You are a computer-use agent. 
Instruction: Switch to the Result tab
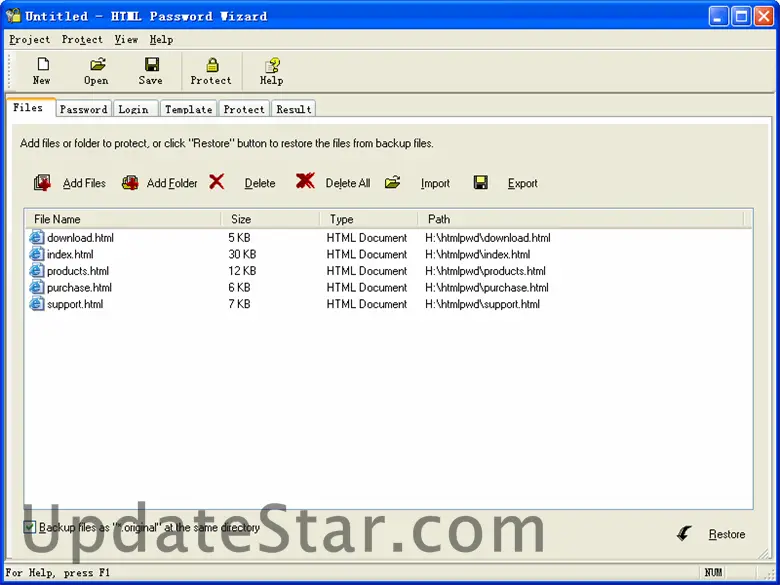pos(294,109)
